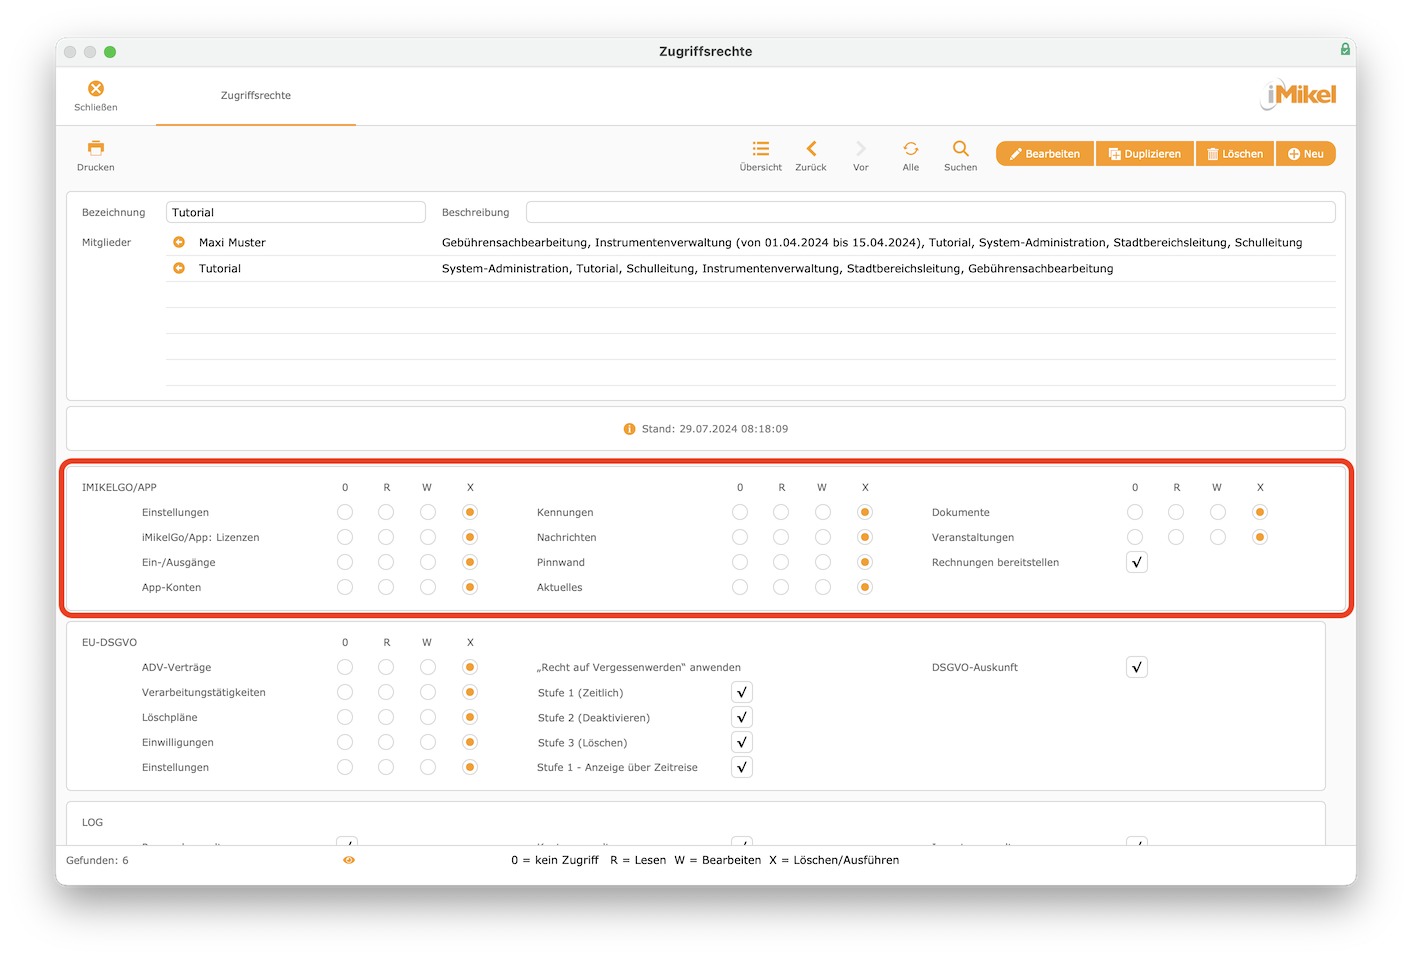Toggle the eye icon in status bar
This screenshot has height=959, width=1412.
point(349,860)
